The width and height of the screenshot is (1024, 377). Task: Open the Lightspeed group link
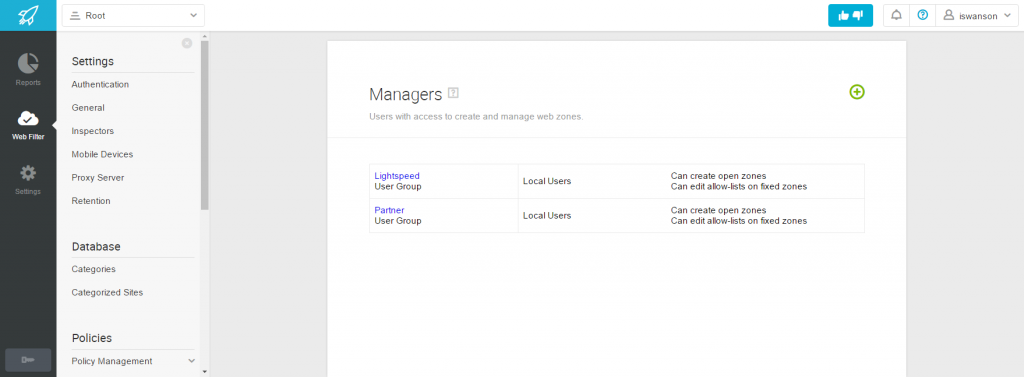point(396,176)
